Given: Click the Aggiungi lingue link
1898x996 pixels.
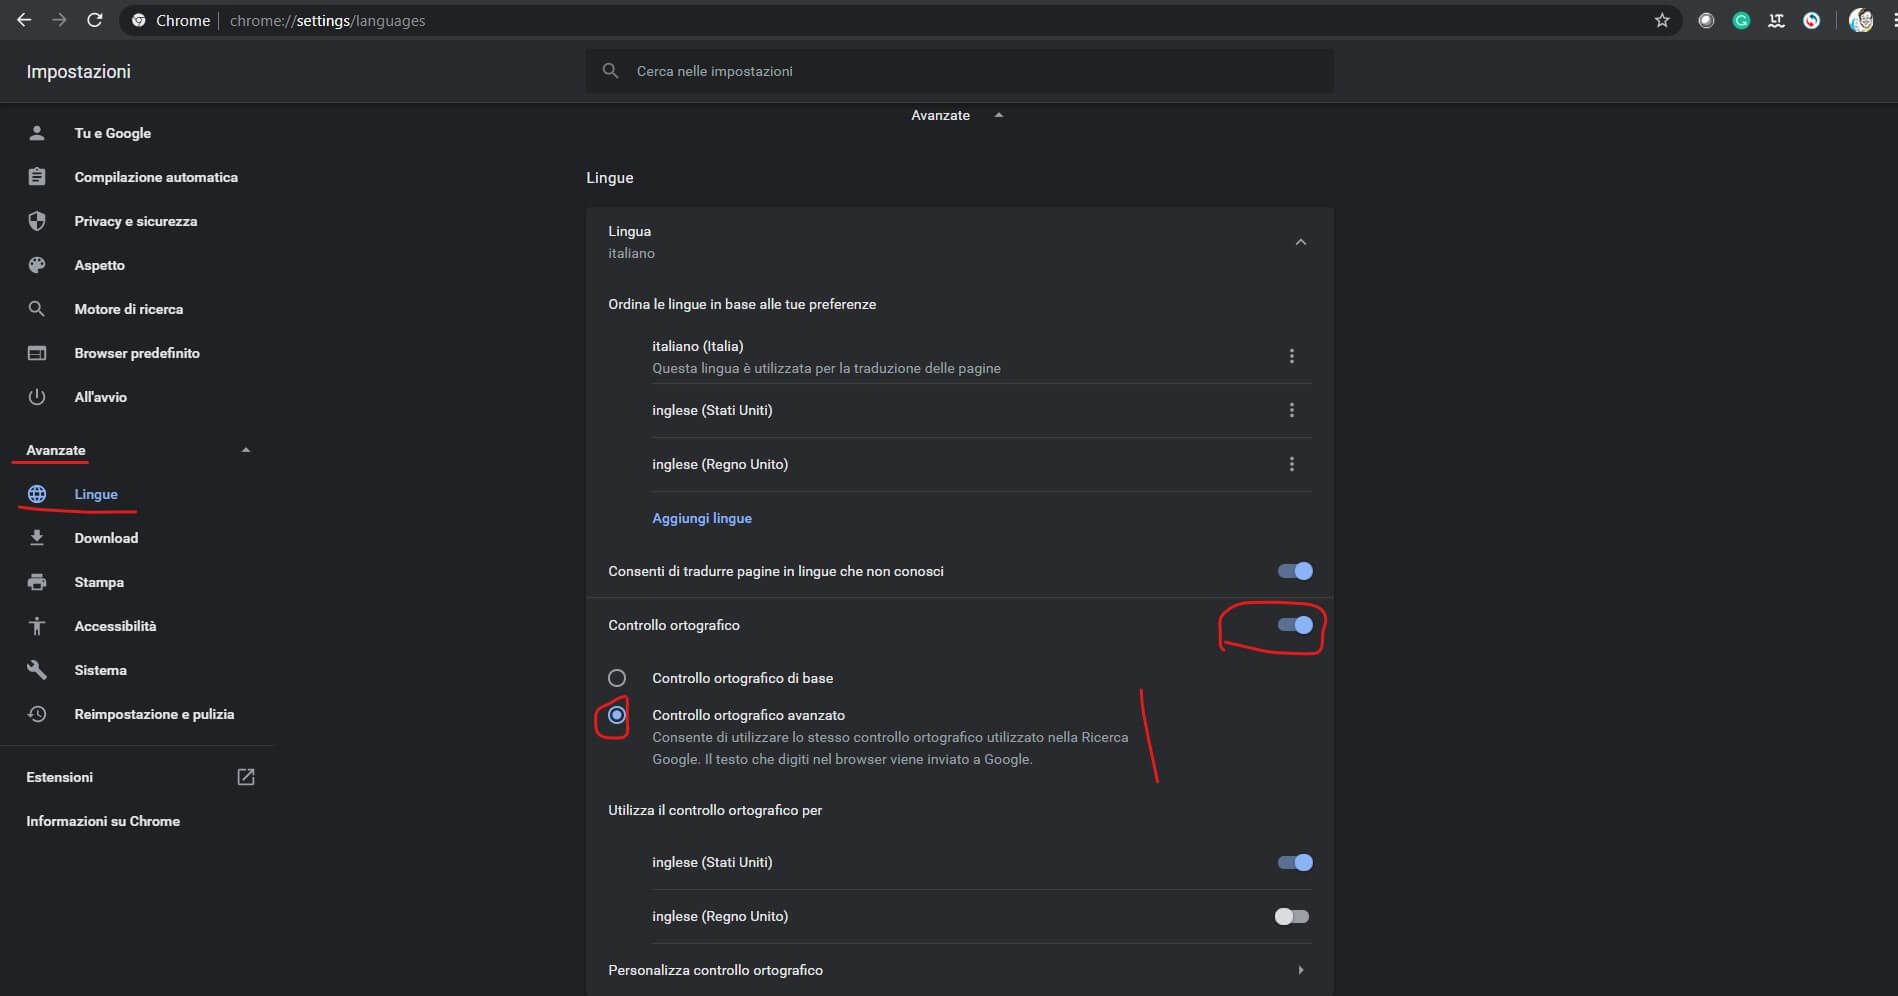Looking at the screenshot, I should click(701, 518).
